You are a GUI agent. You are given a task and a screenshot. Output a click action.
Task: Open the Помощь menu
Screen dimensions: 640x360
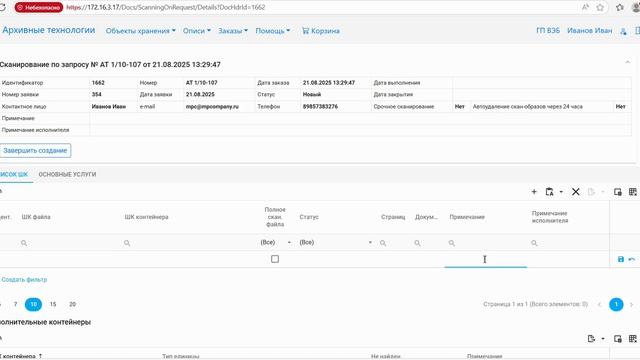pos(273,31)
